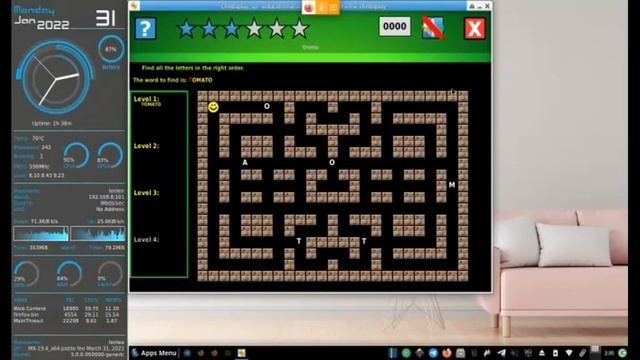Click the Level 3 label in the side panel

click(147, 193)
